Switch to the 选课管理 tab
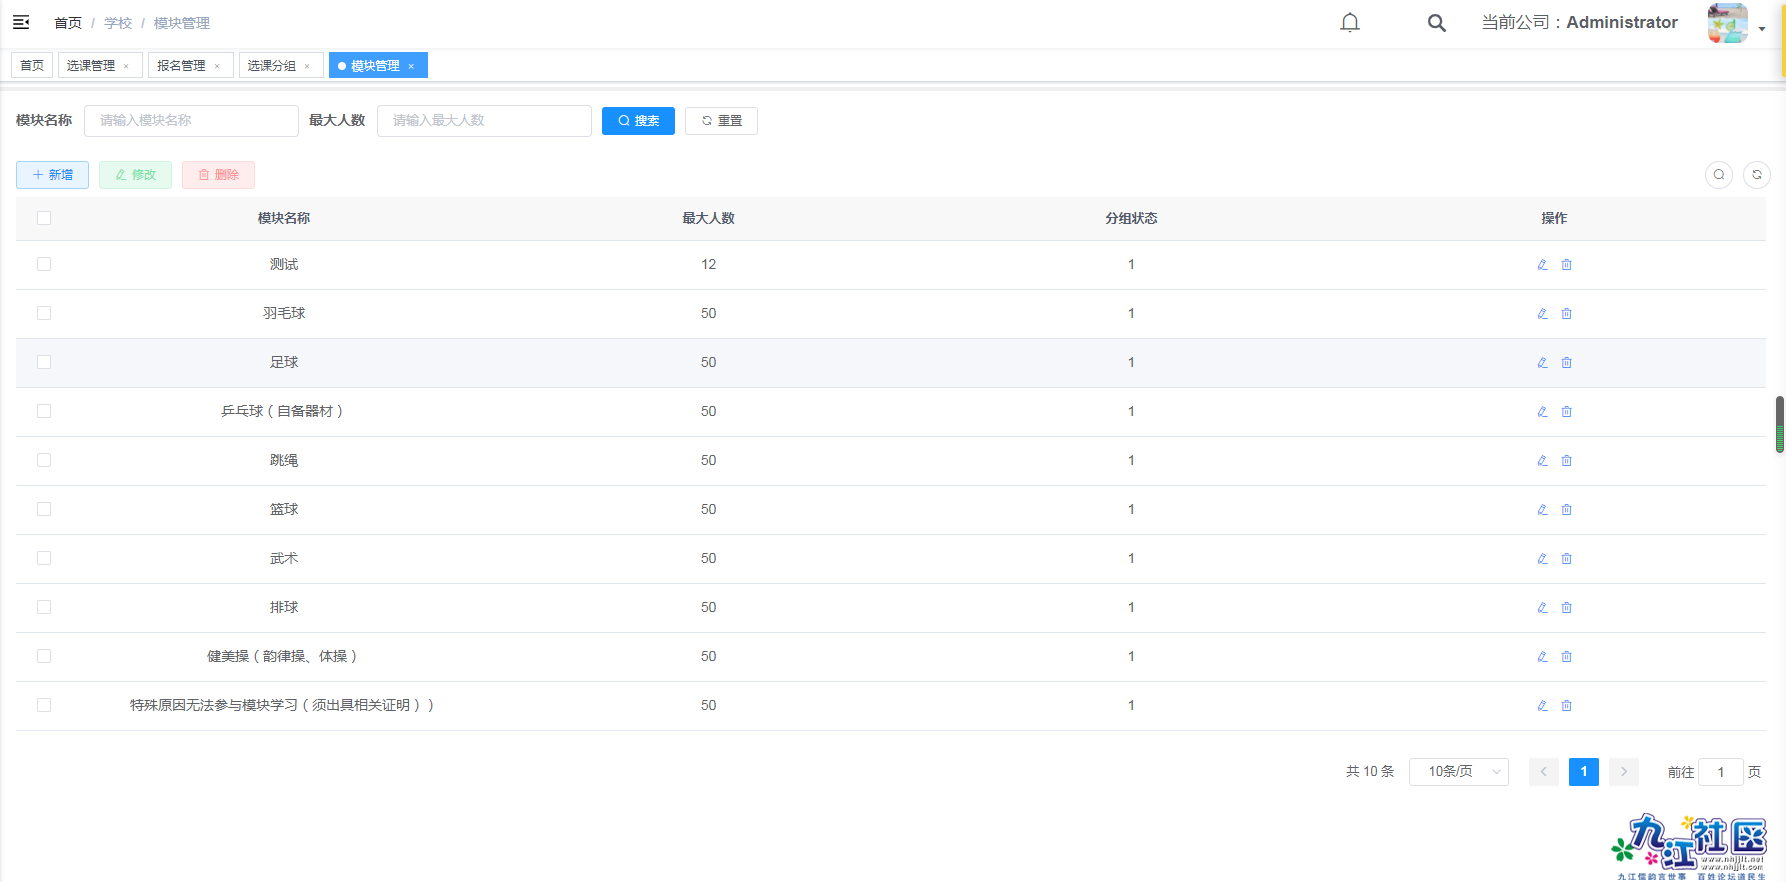Image resolution: width=1786 pixels, height=882 pixels. point(91,66)
